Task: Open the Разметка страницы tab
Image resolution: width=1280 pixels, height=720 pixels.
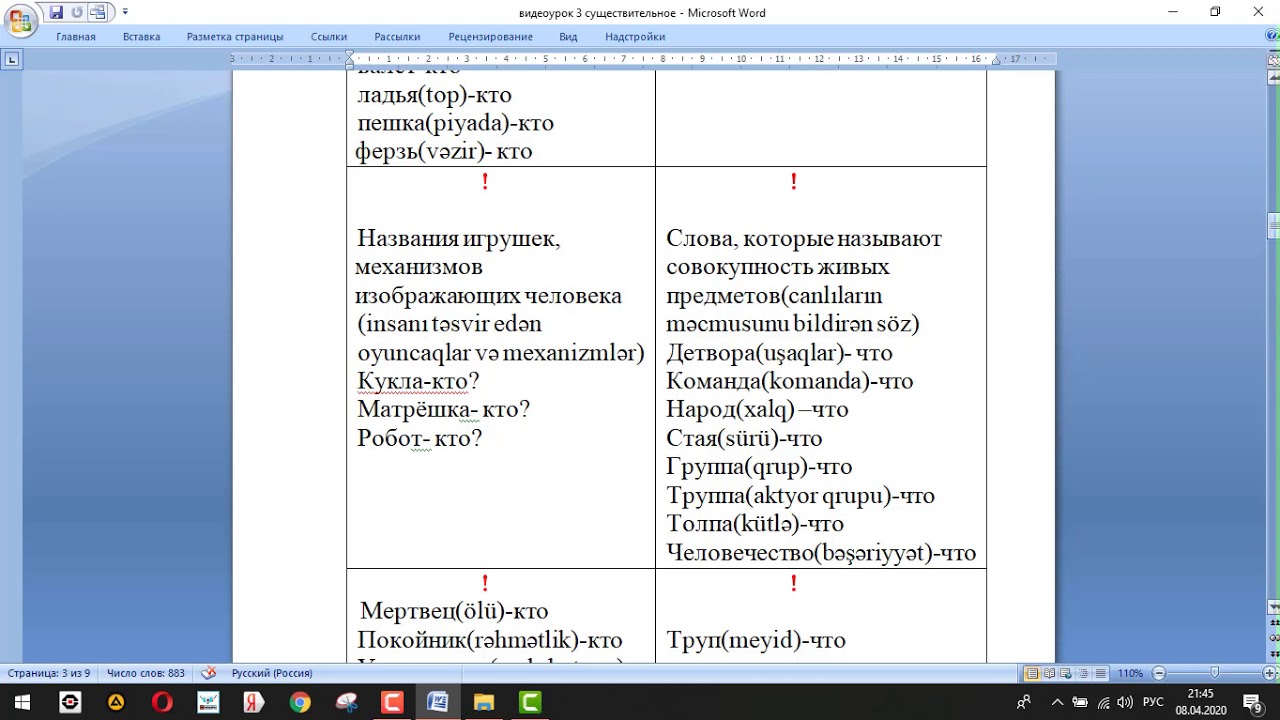Action: click(235, 37)
